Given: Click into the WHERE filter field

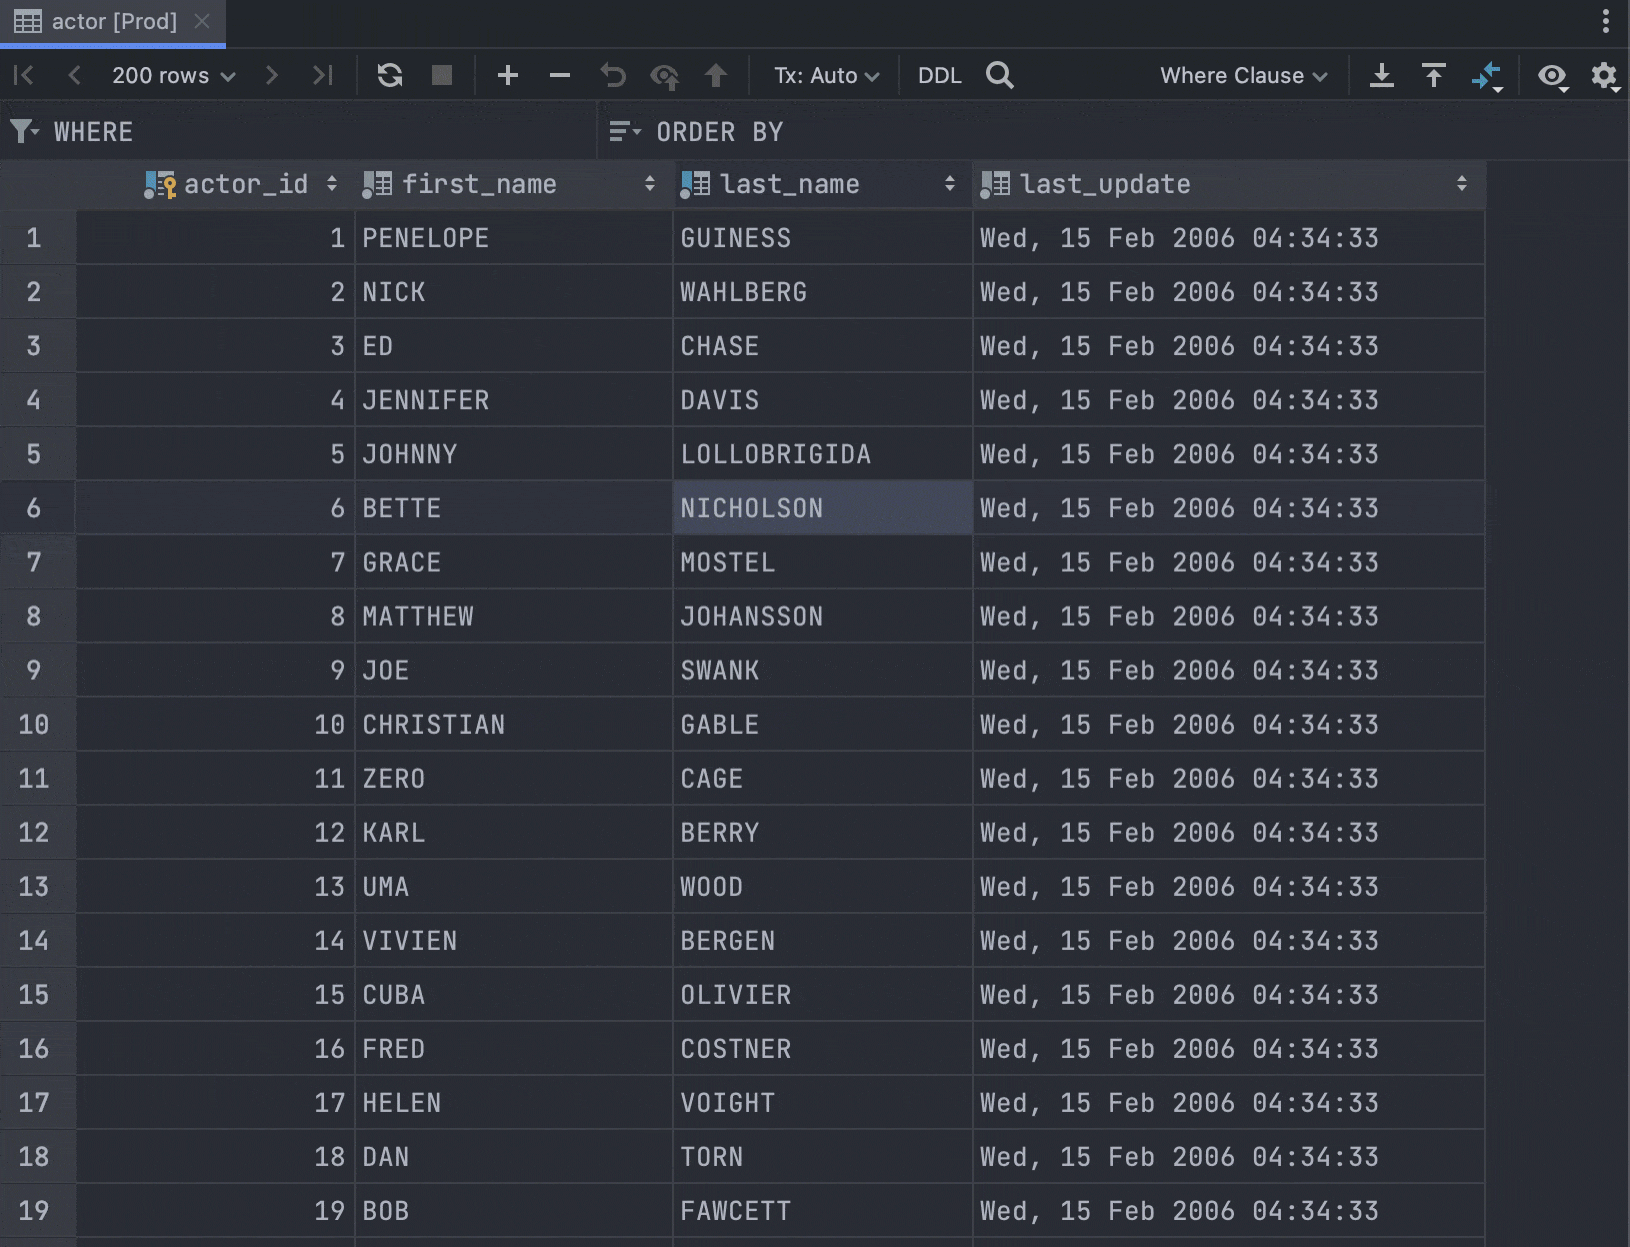Looking at the screenshot, I should pyautogui.click(x=320, y=132).
